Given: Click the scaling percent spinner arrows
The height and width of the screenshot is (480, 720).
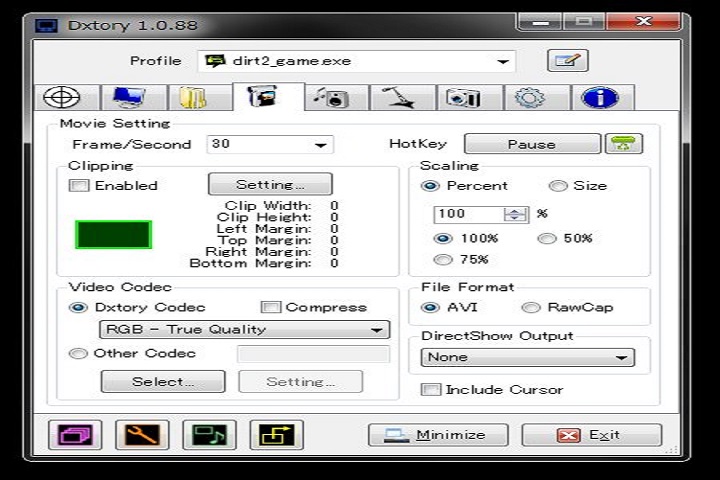Looking at the screenshot, I should (x=515, y=214).
